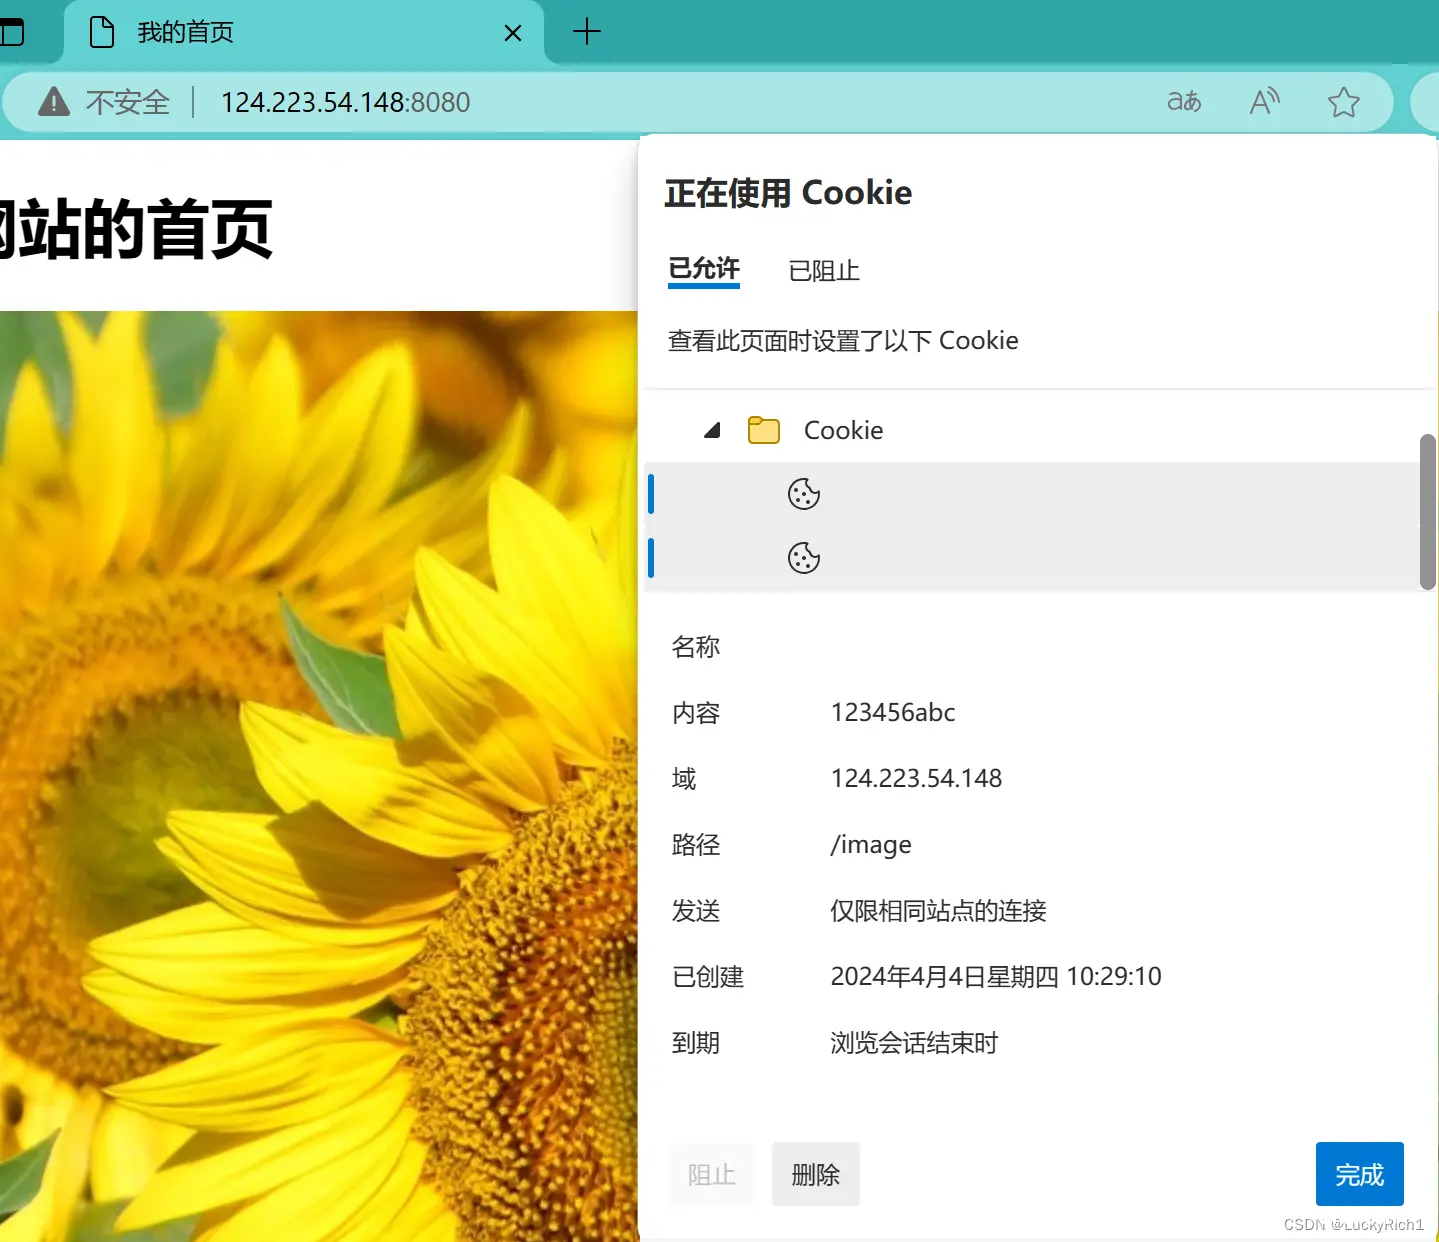Click the 内容 field label

pyautogui.click(x=696, y=713)
